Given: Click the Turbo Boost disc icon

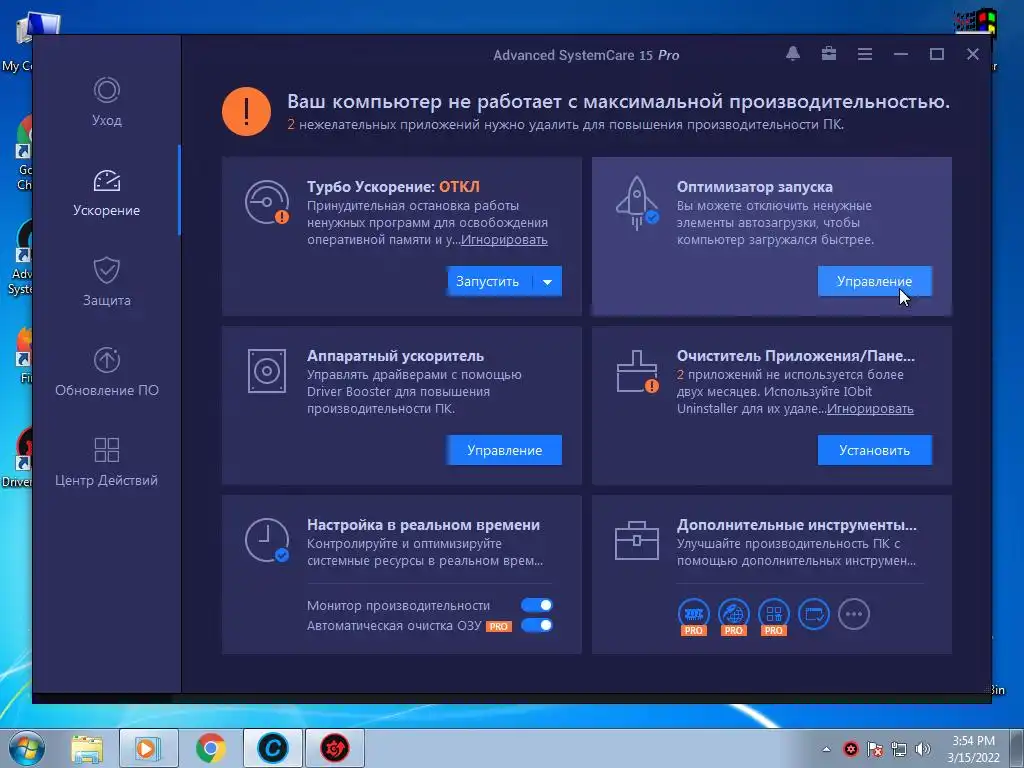Looking at the screenshot, I should [266, 202].
